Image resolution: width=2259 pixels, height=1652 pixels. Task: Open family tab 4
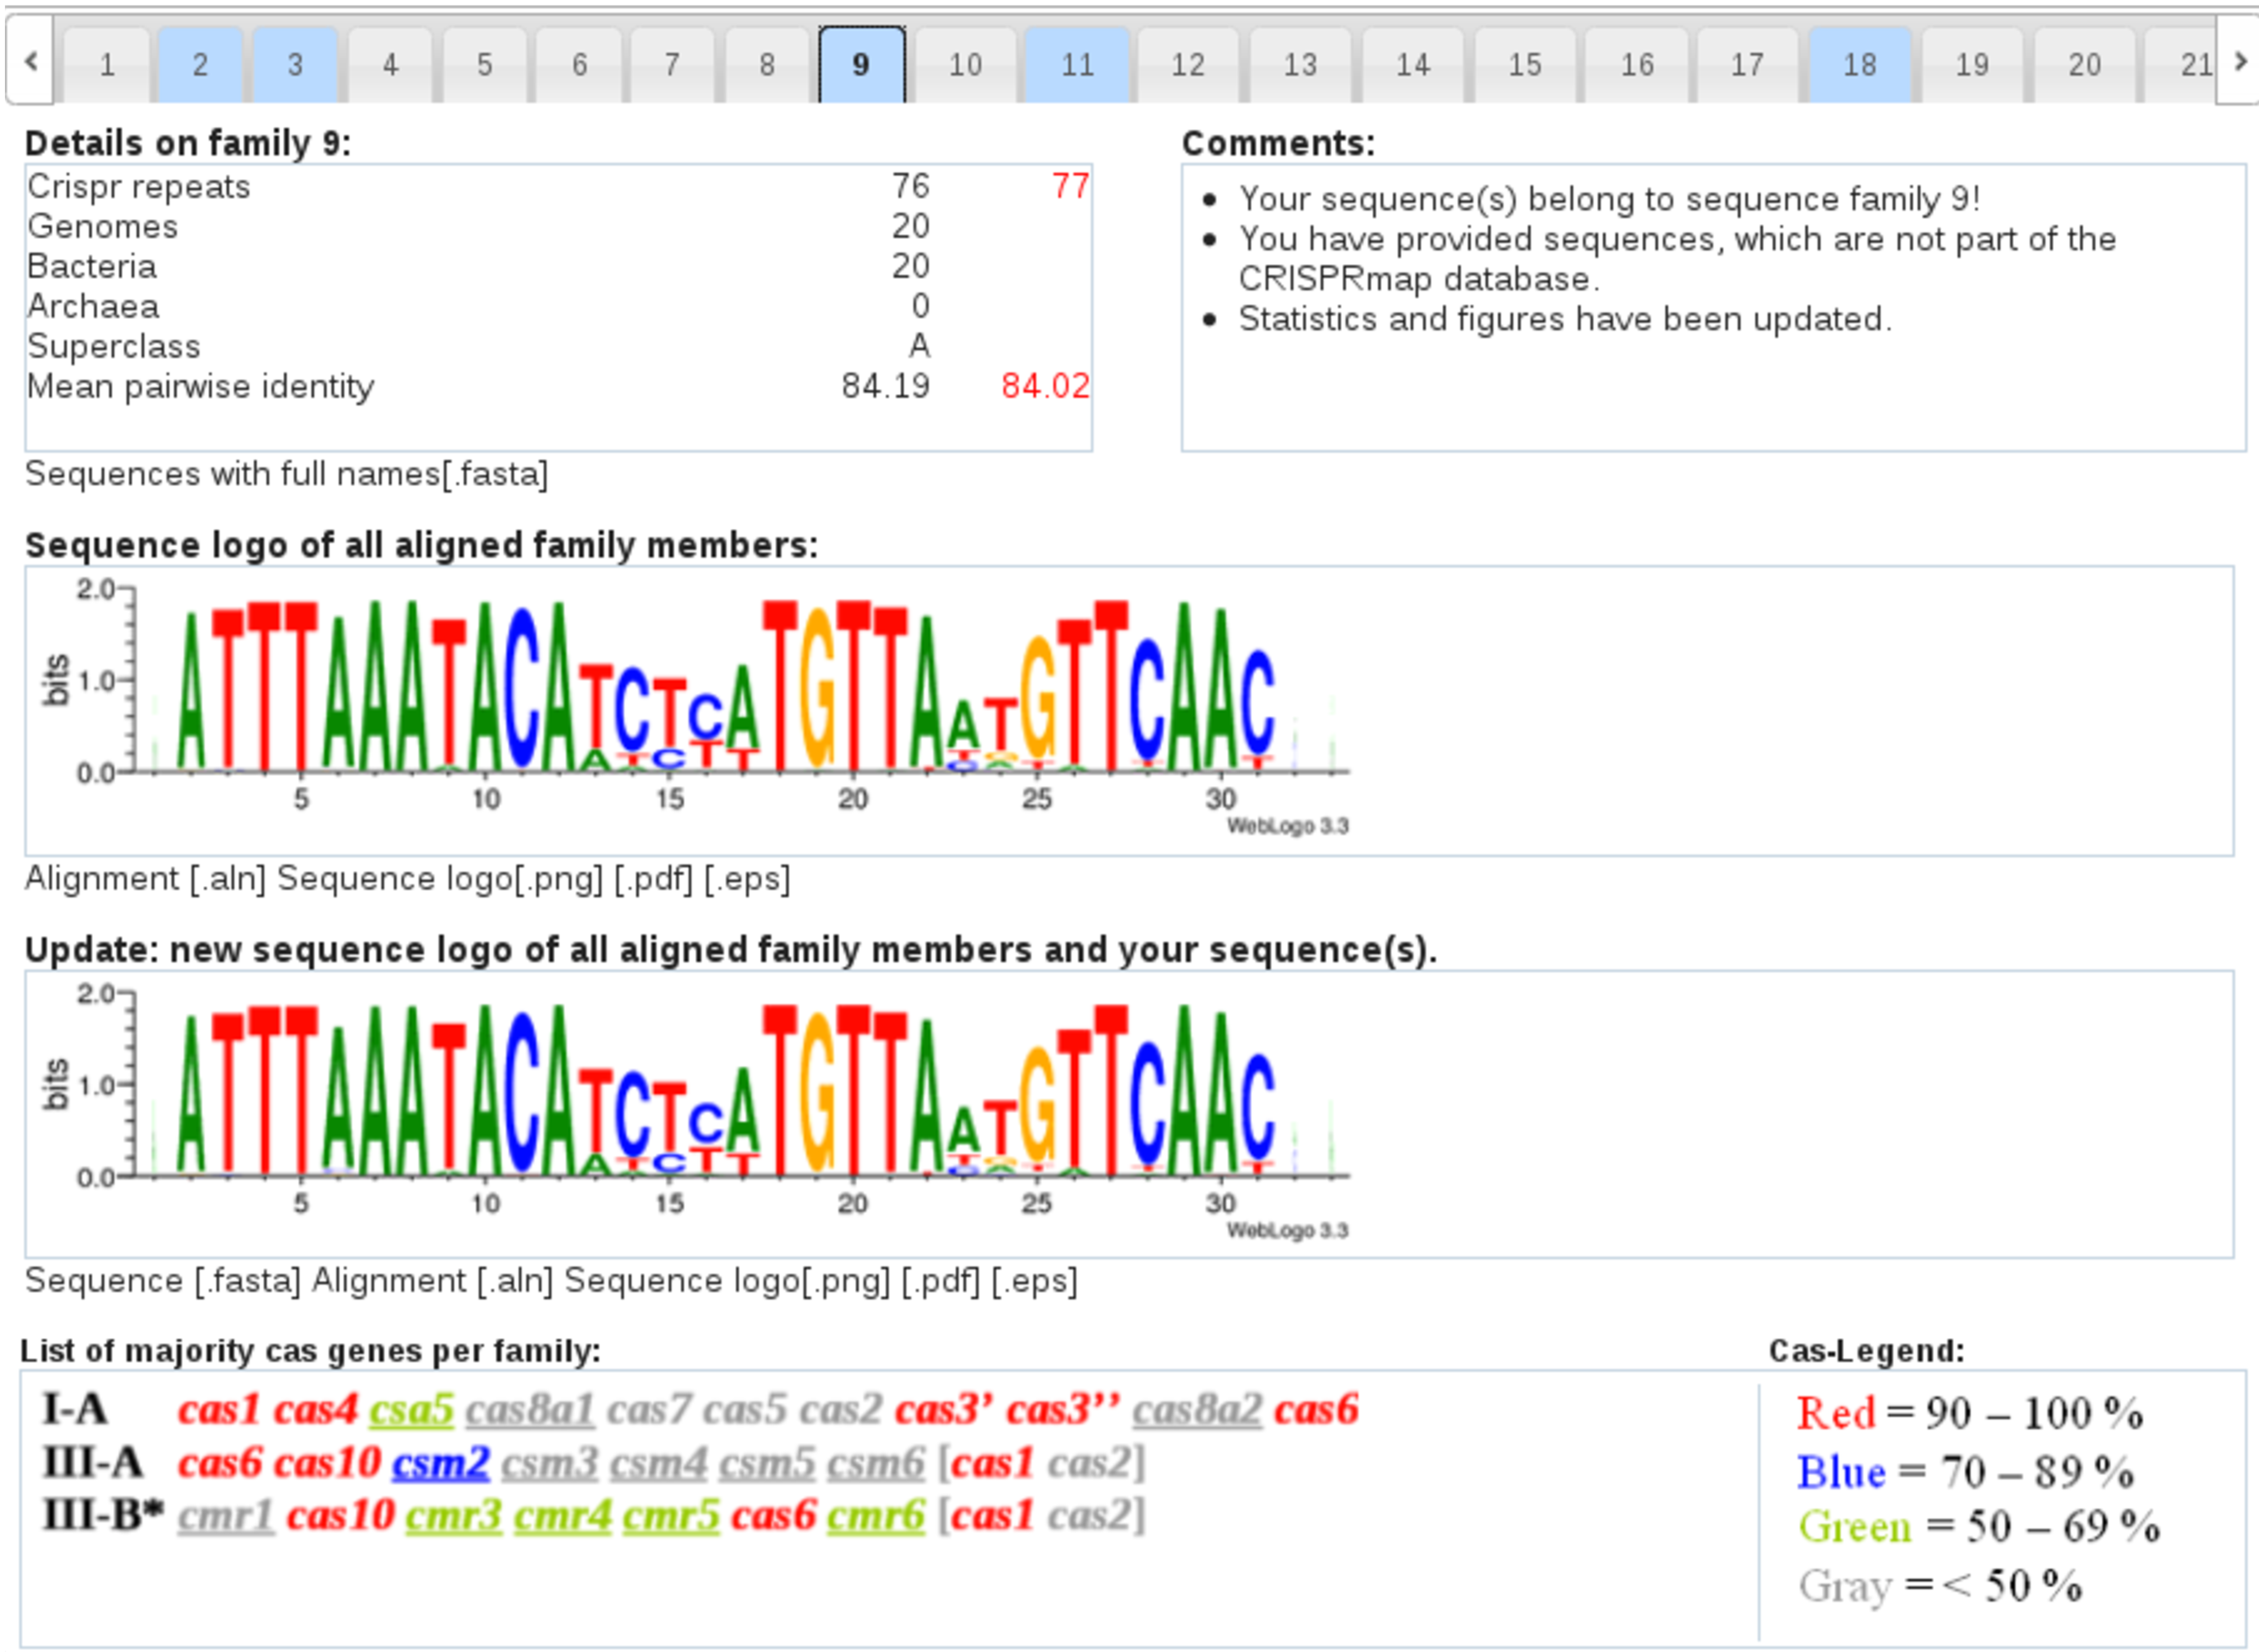click(390, 65)
